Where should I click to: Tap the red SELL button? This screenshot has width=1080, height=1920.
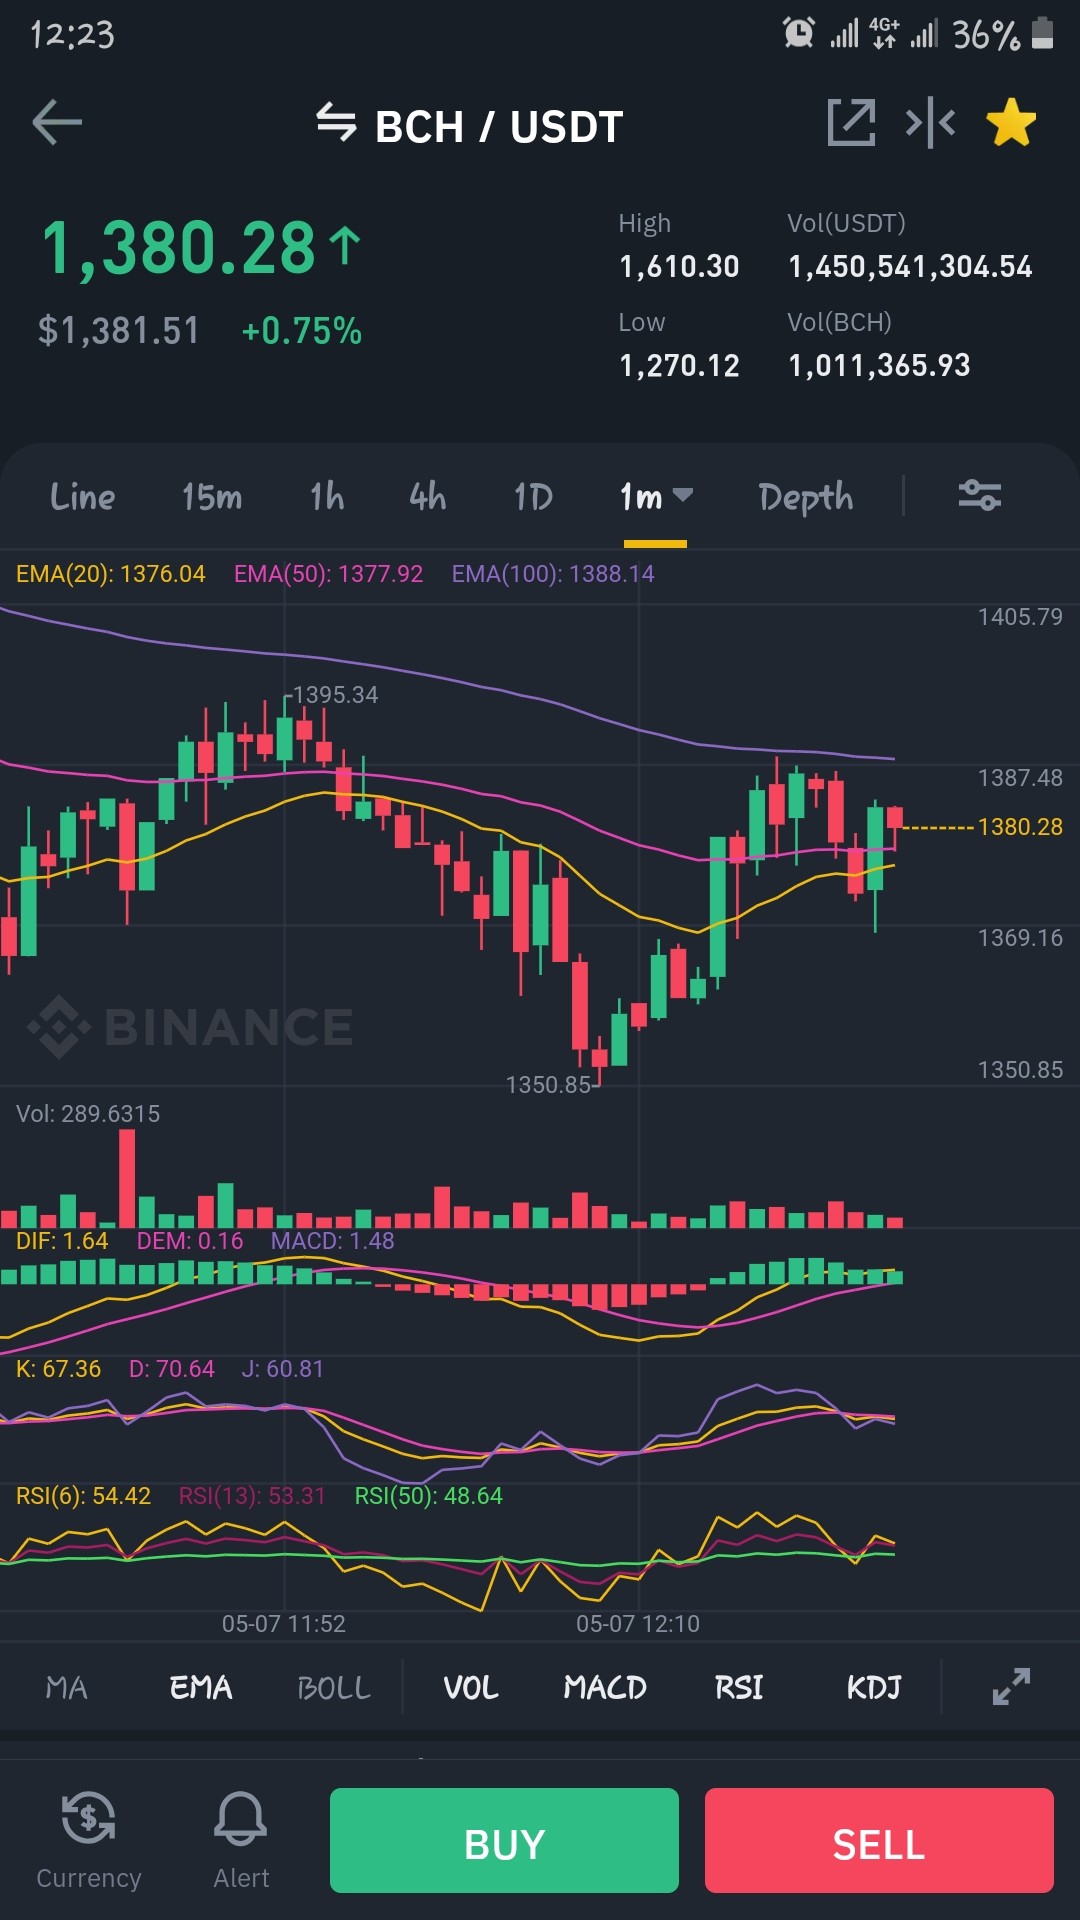tap(879, 1840)
